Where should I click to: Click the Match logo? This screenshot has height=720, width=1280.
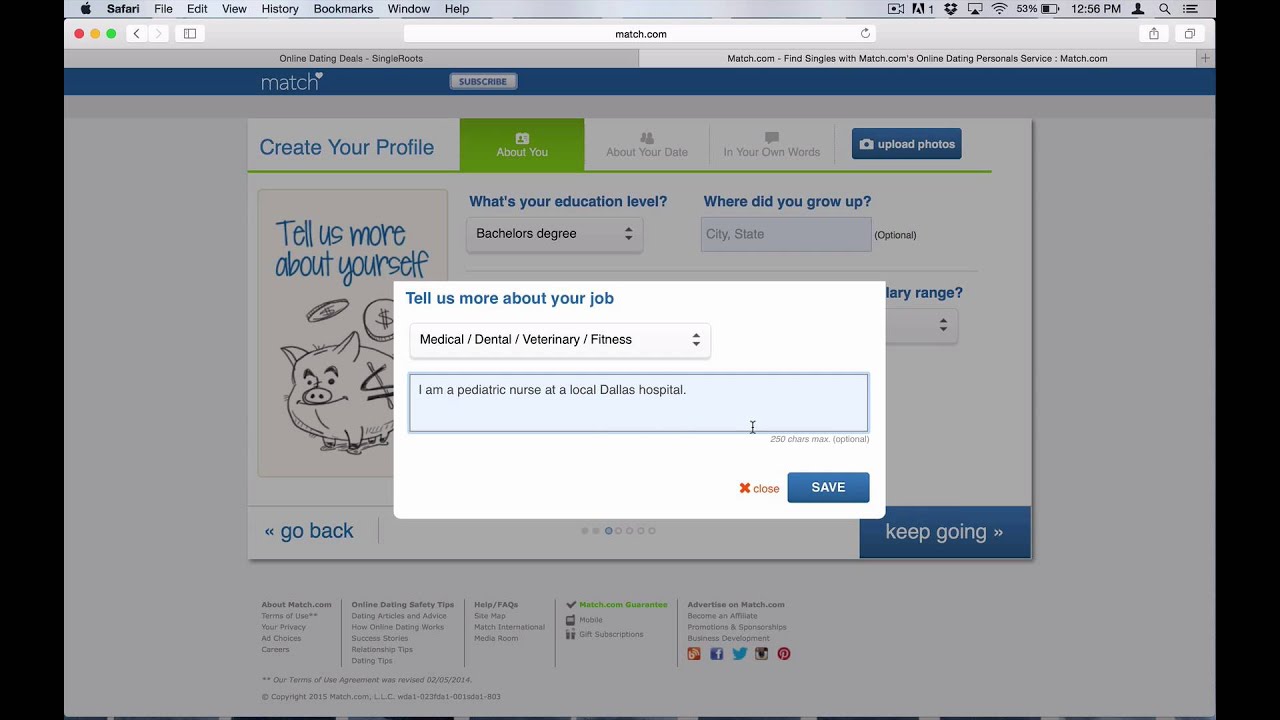coord(291,81)
